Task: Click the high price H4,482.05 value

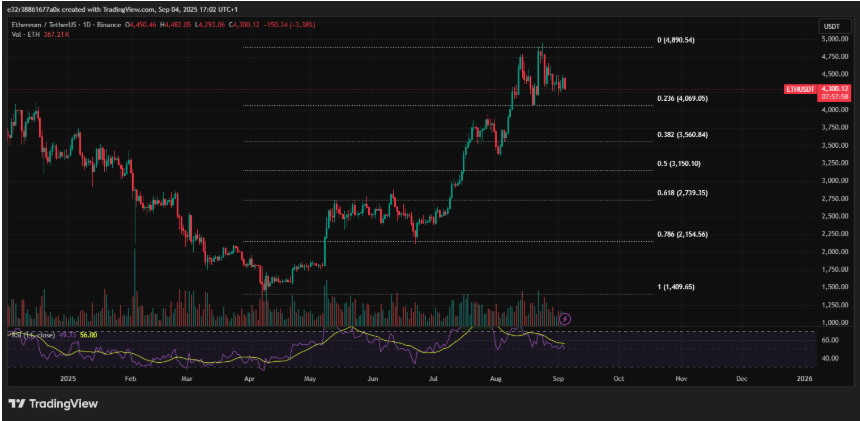Action: (x=176, y=25)
